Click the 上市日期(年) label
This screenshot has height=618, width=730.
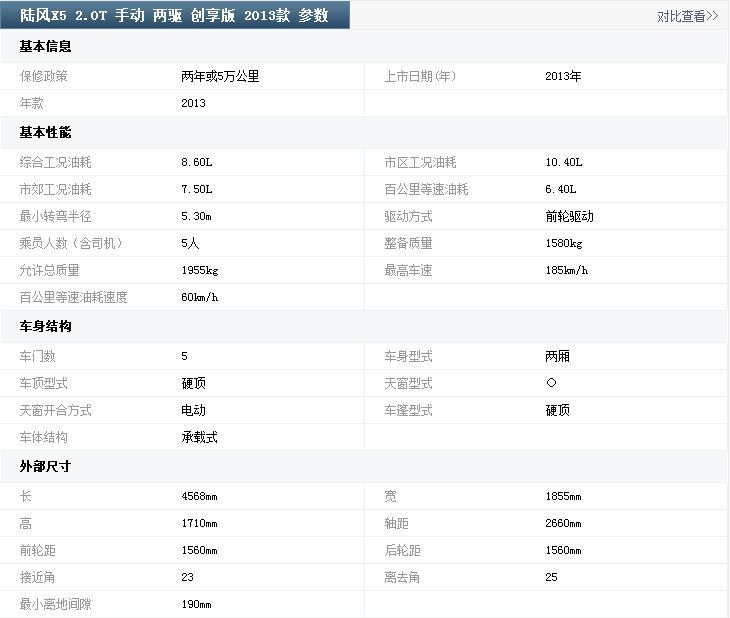(419, 76)
